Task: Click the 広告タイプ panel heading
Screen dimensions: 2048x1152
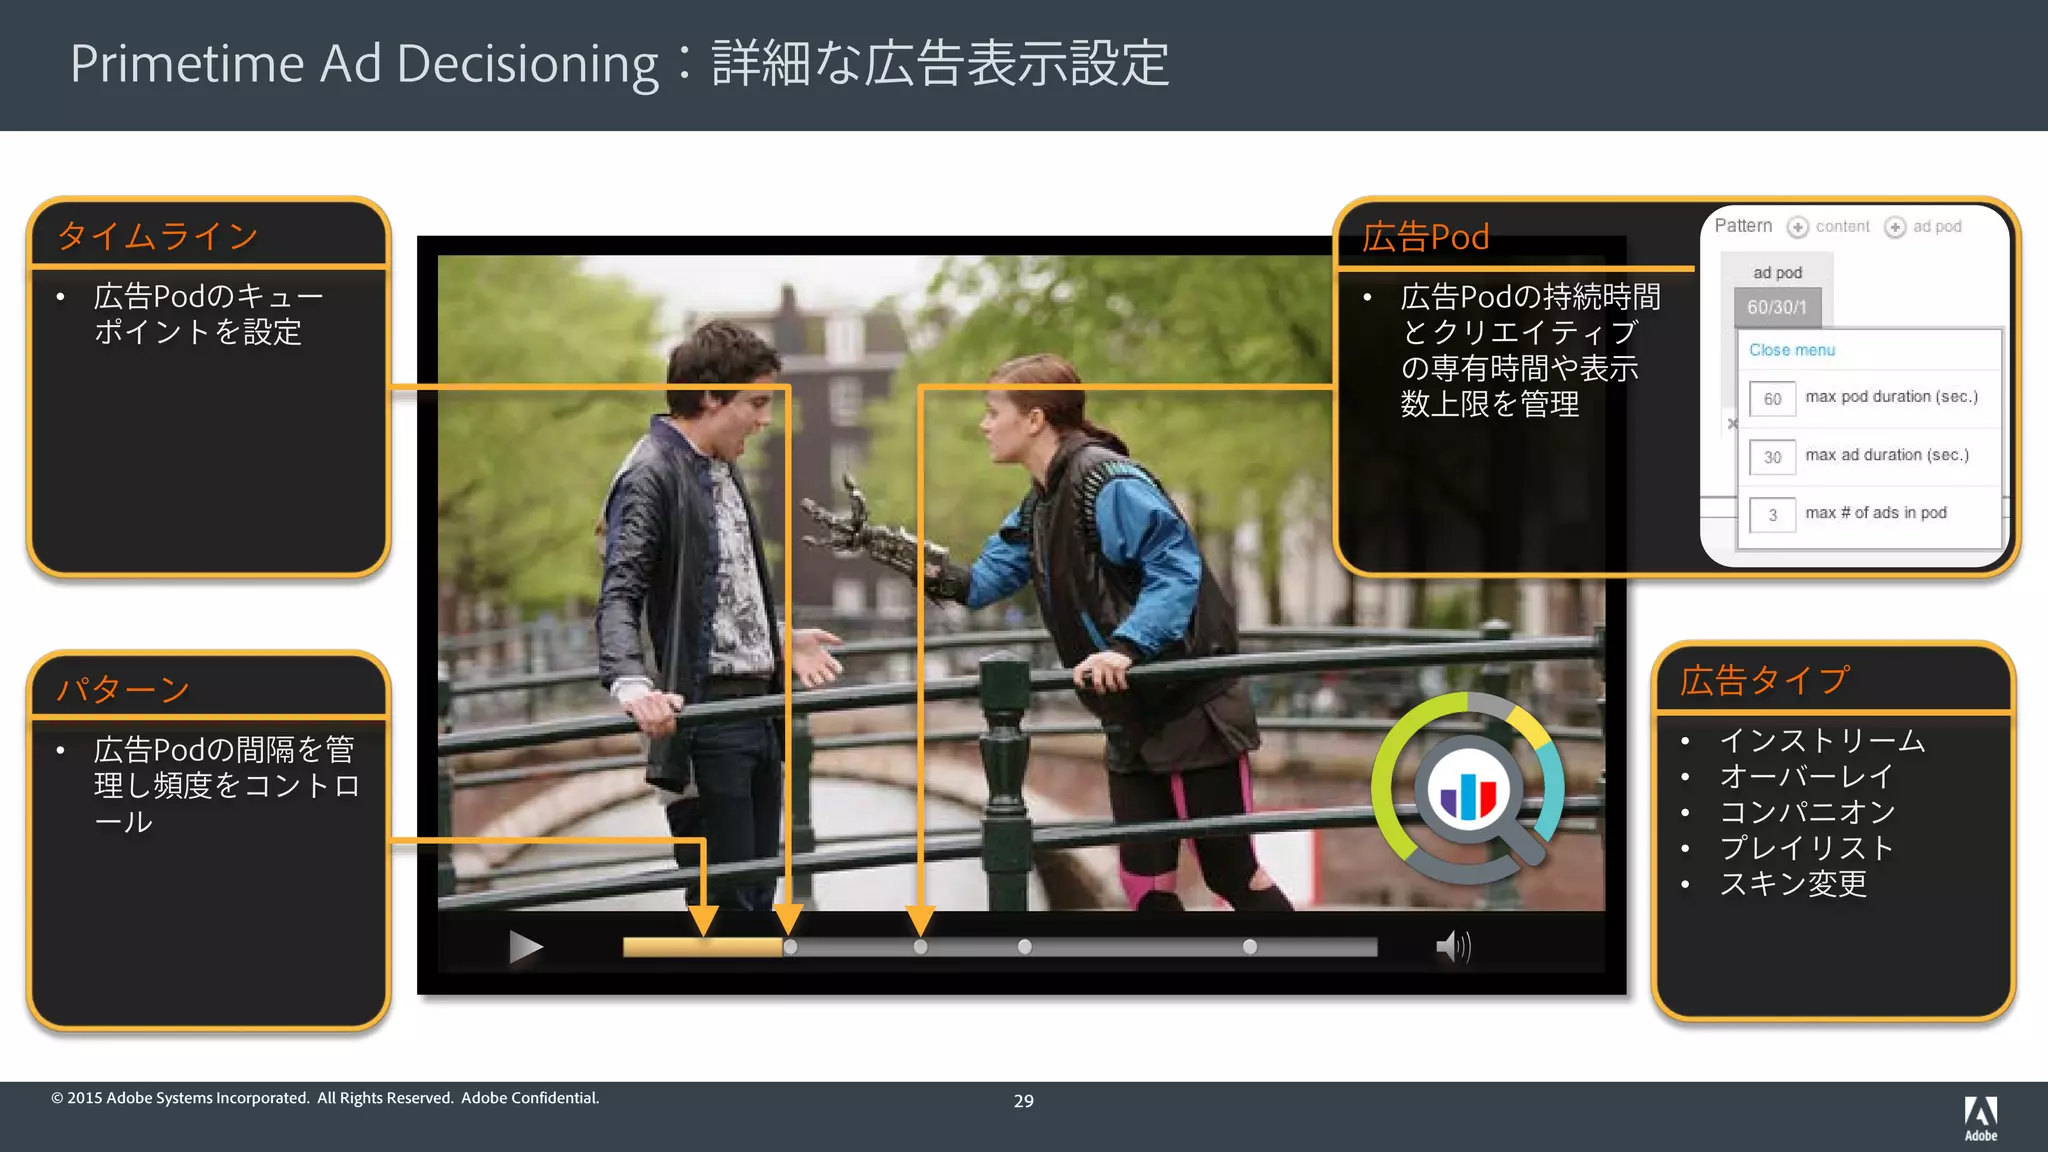Action: pos(1765,681)
